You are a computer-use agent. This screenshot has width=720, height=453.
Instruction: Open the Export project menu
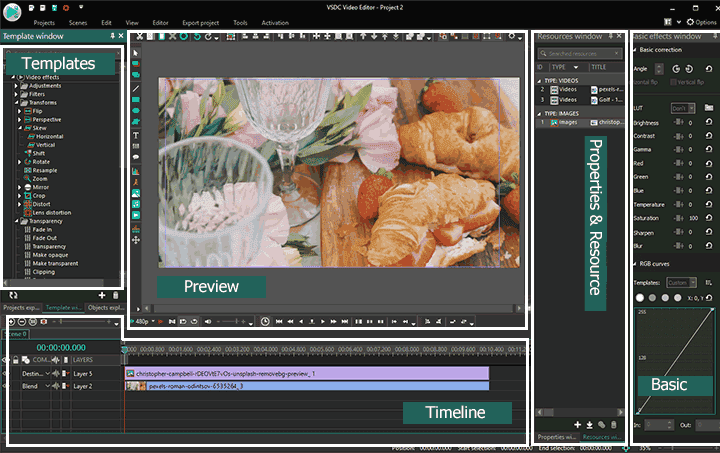click(200, 21)
